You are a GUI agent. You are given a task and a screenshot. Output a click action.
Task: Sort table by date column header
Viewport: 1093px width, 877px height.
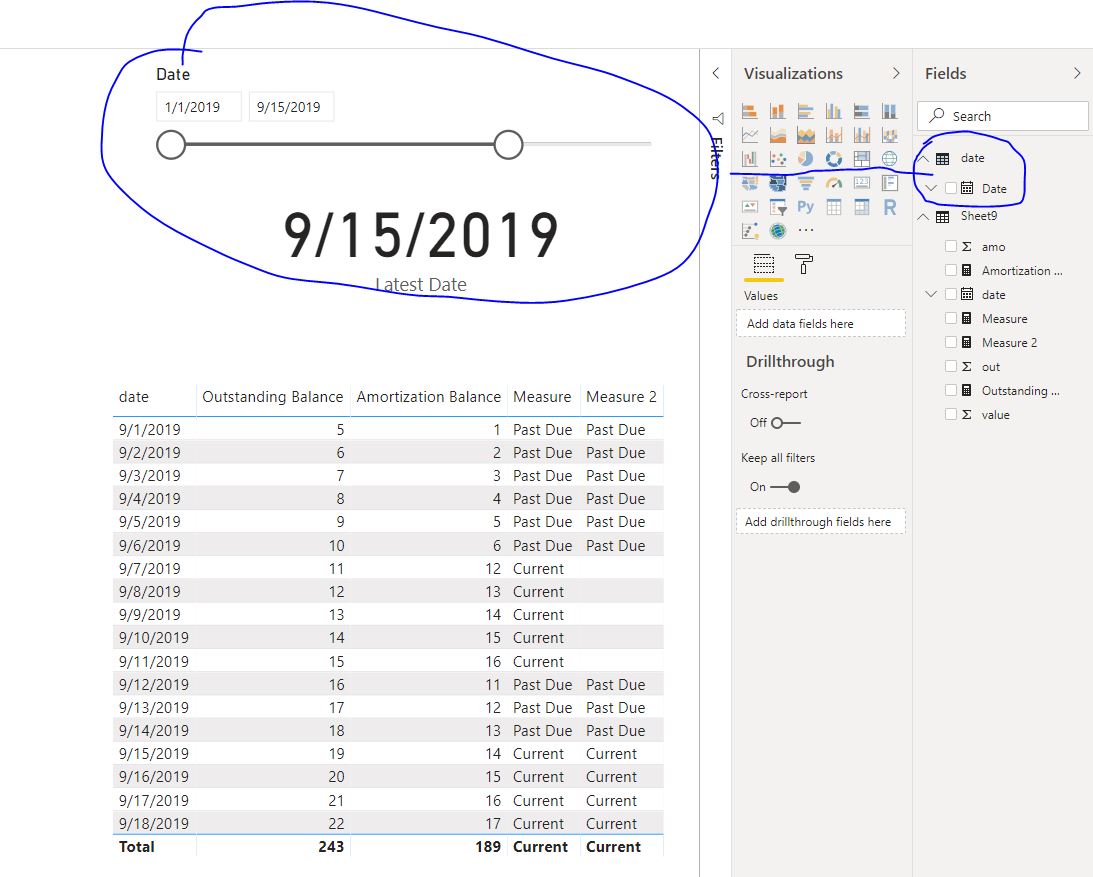(134, 397)
